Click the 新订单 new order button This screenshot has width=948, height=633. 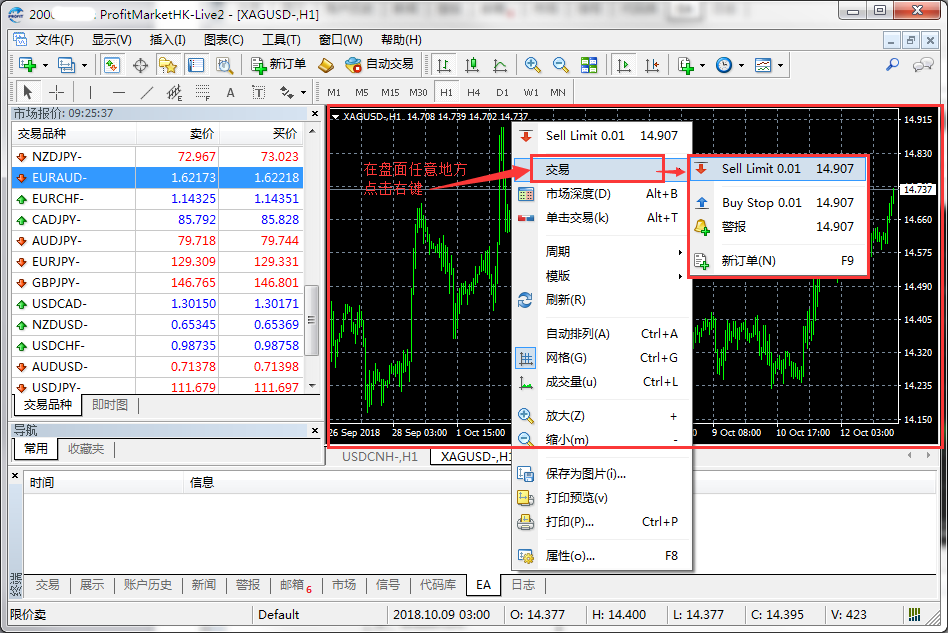[276, 65]
